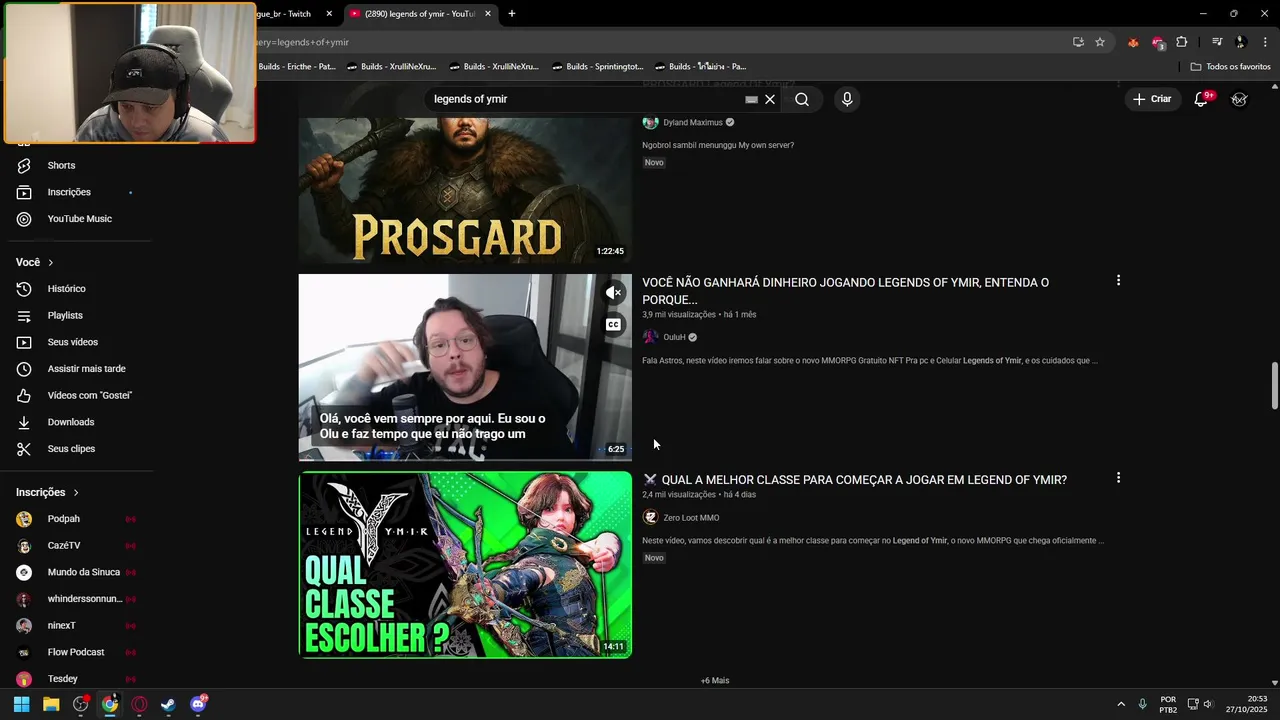Open Flow Podcast subscription
This screenshot has height=720, width=1280.
click(76, 652)
